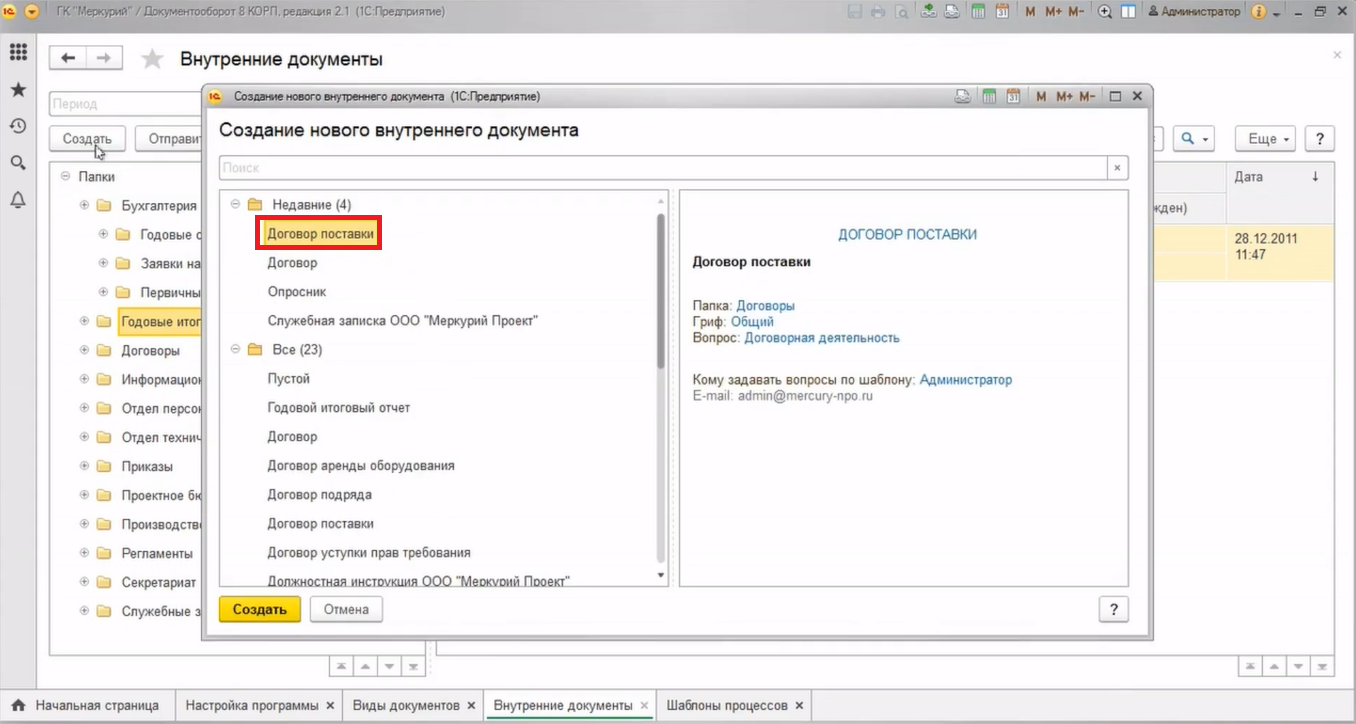
Task: Click the Период filter field
Action: point(126,103)
